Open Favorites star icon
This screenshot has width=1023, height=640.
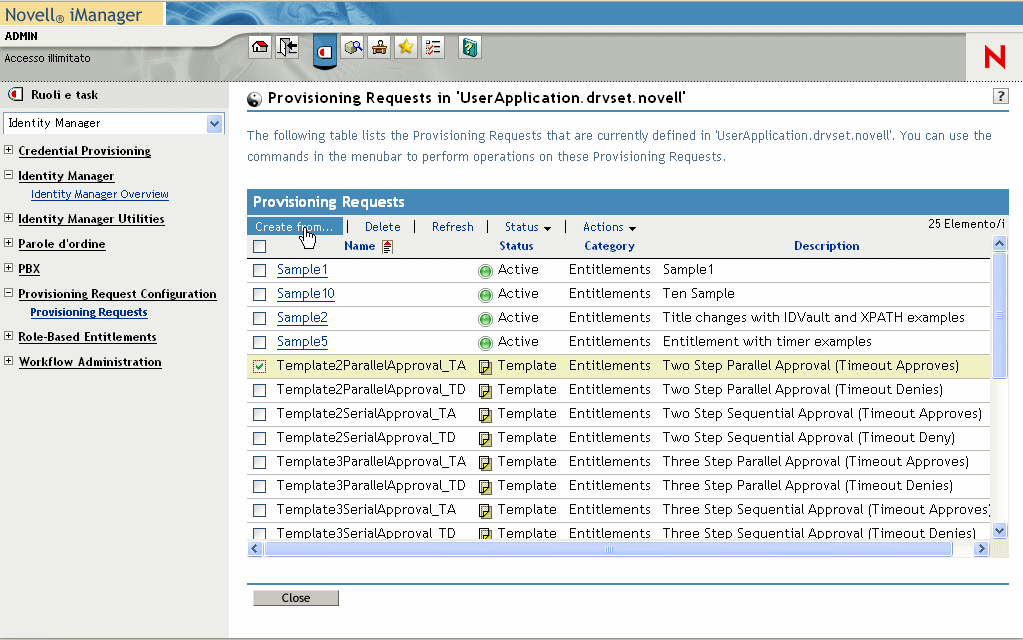[x=406, y=47]
